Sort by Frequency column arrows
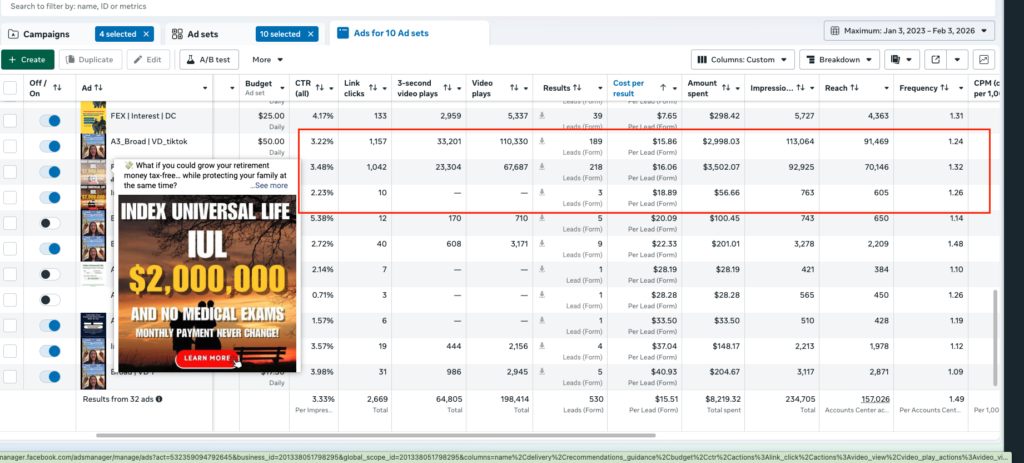This screenshot has height=463, width=1024. [945, 88]
